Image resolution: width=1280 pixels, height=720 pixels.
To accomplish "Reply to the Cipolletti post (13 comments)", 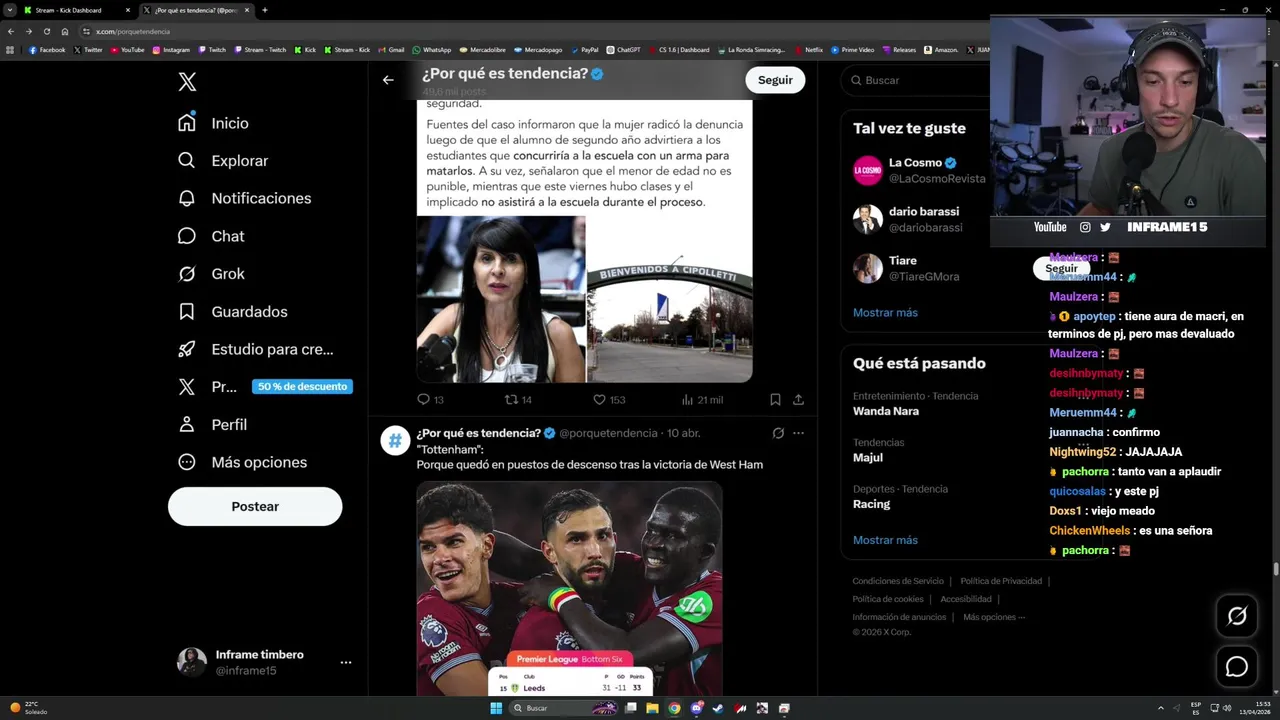I will pyautogui.click(x=430, y=399).
